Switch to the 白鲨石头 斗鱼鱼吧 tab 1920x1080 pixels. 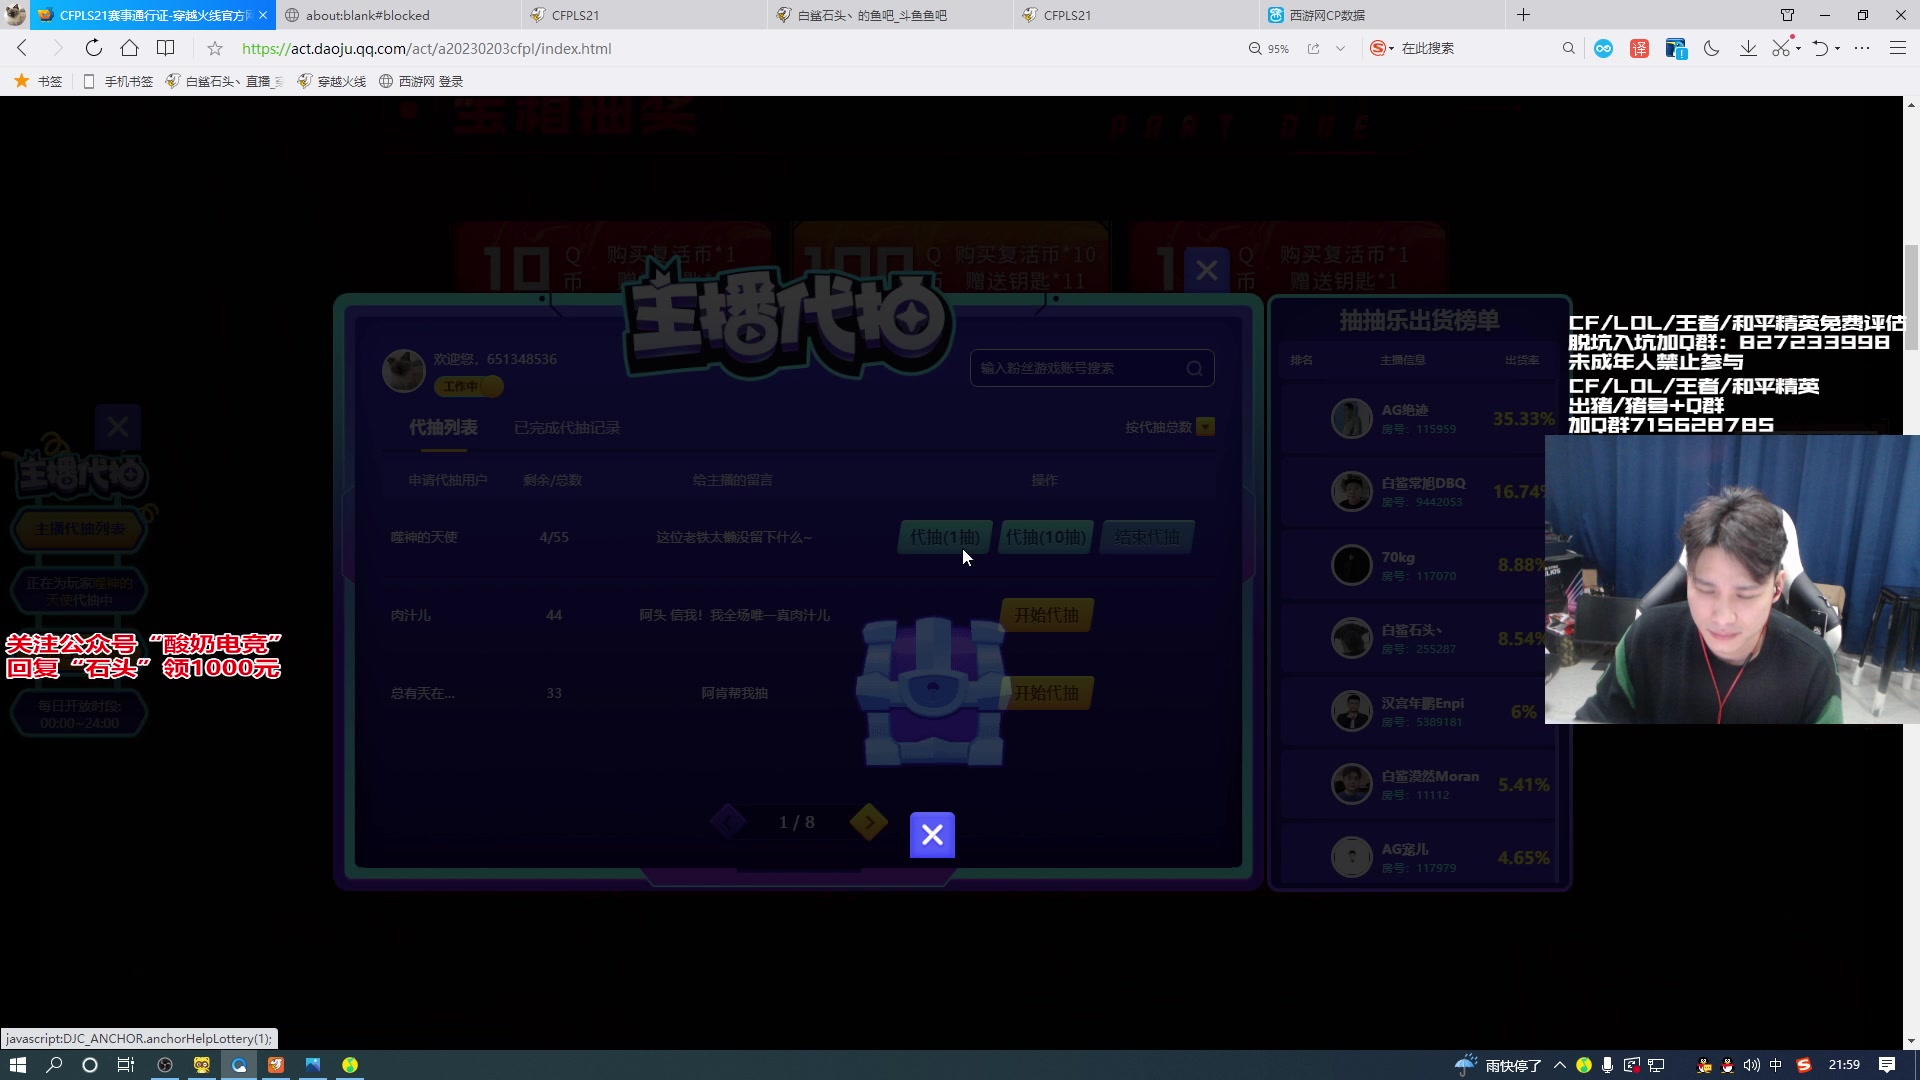[x=890, y=15]
